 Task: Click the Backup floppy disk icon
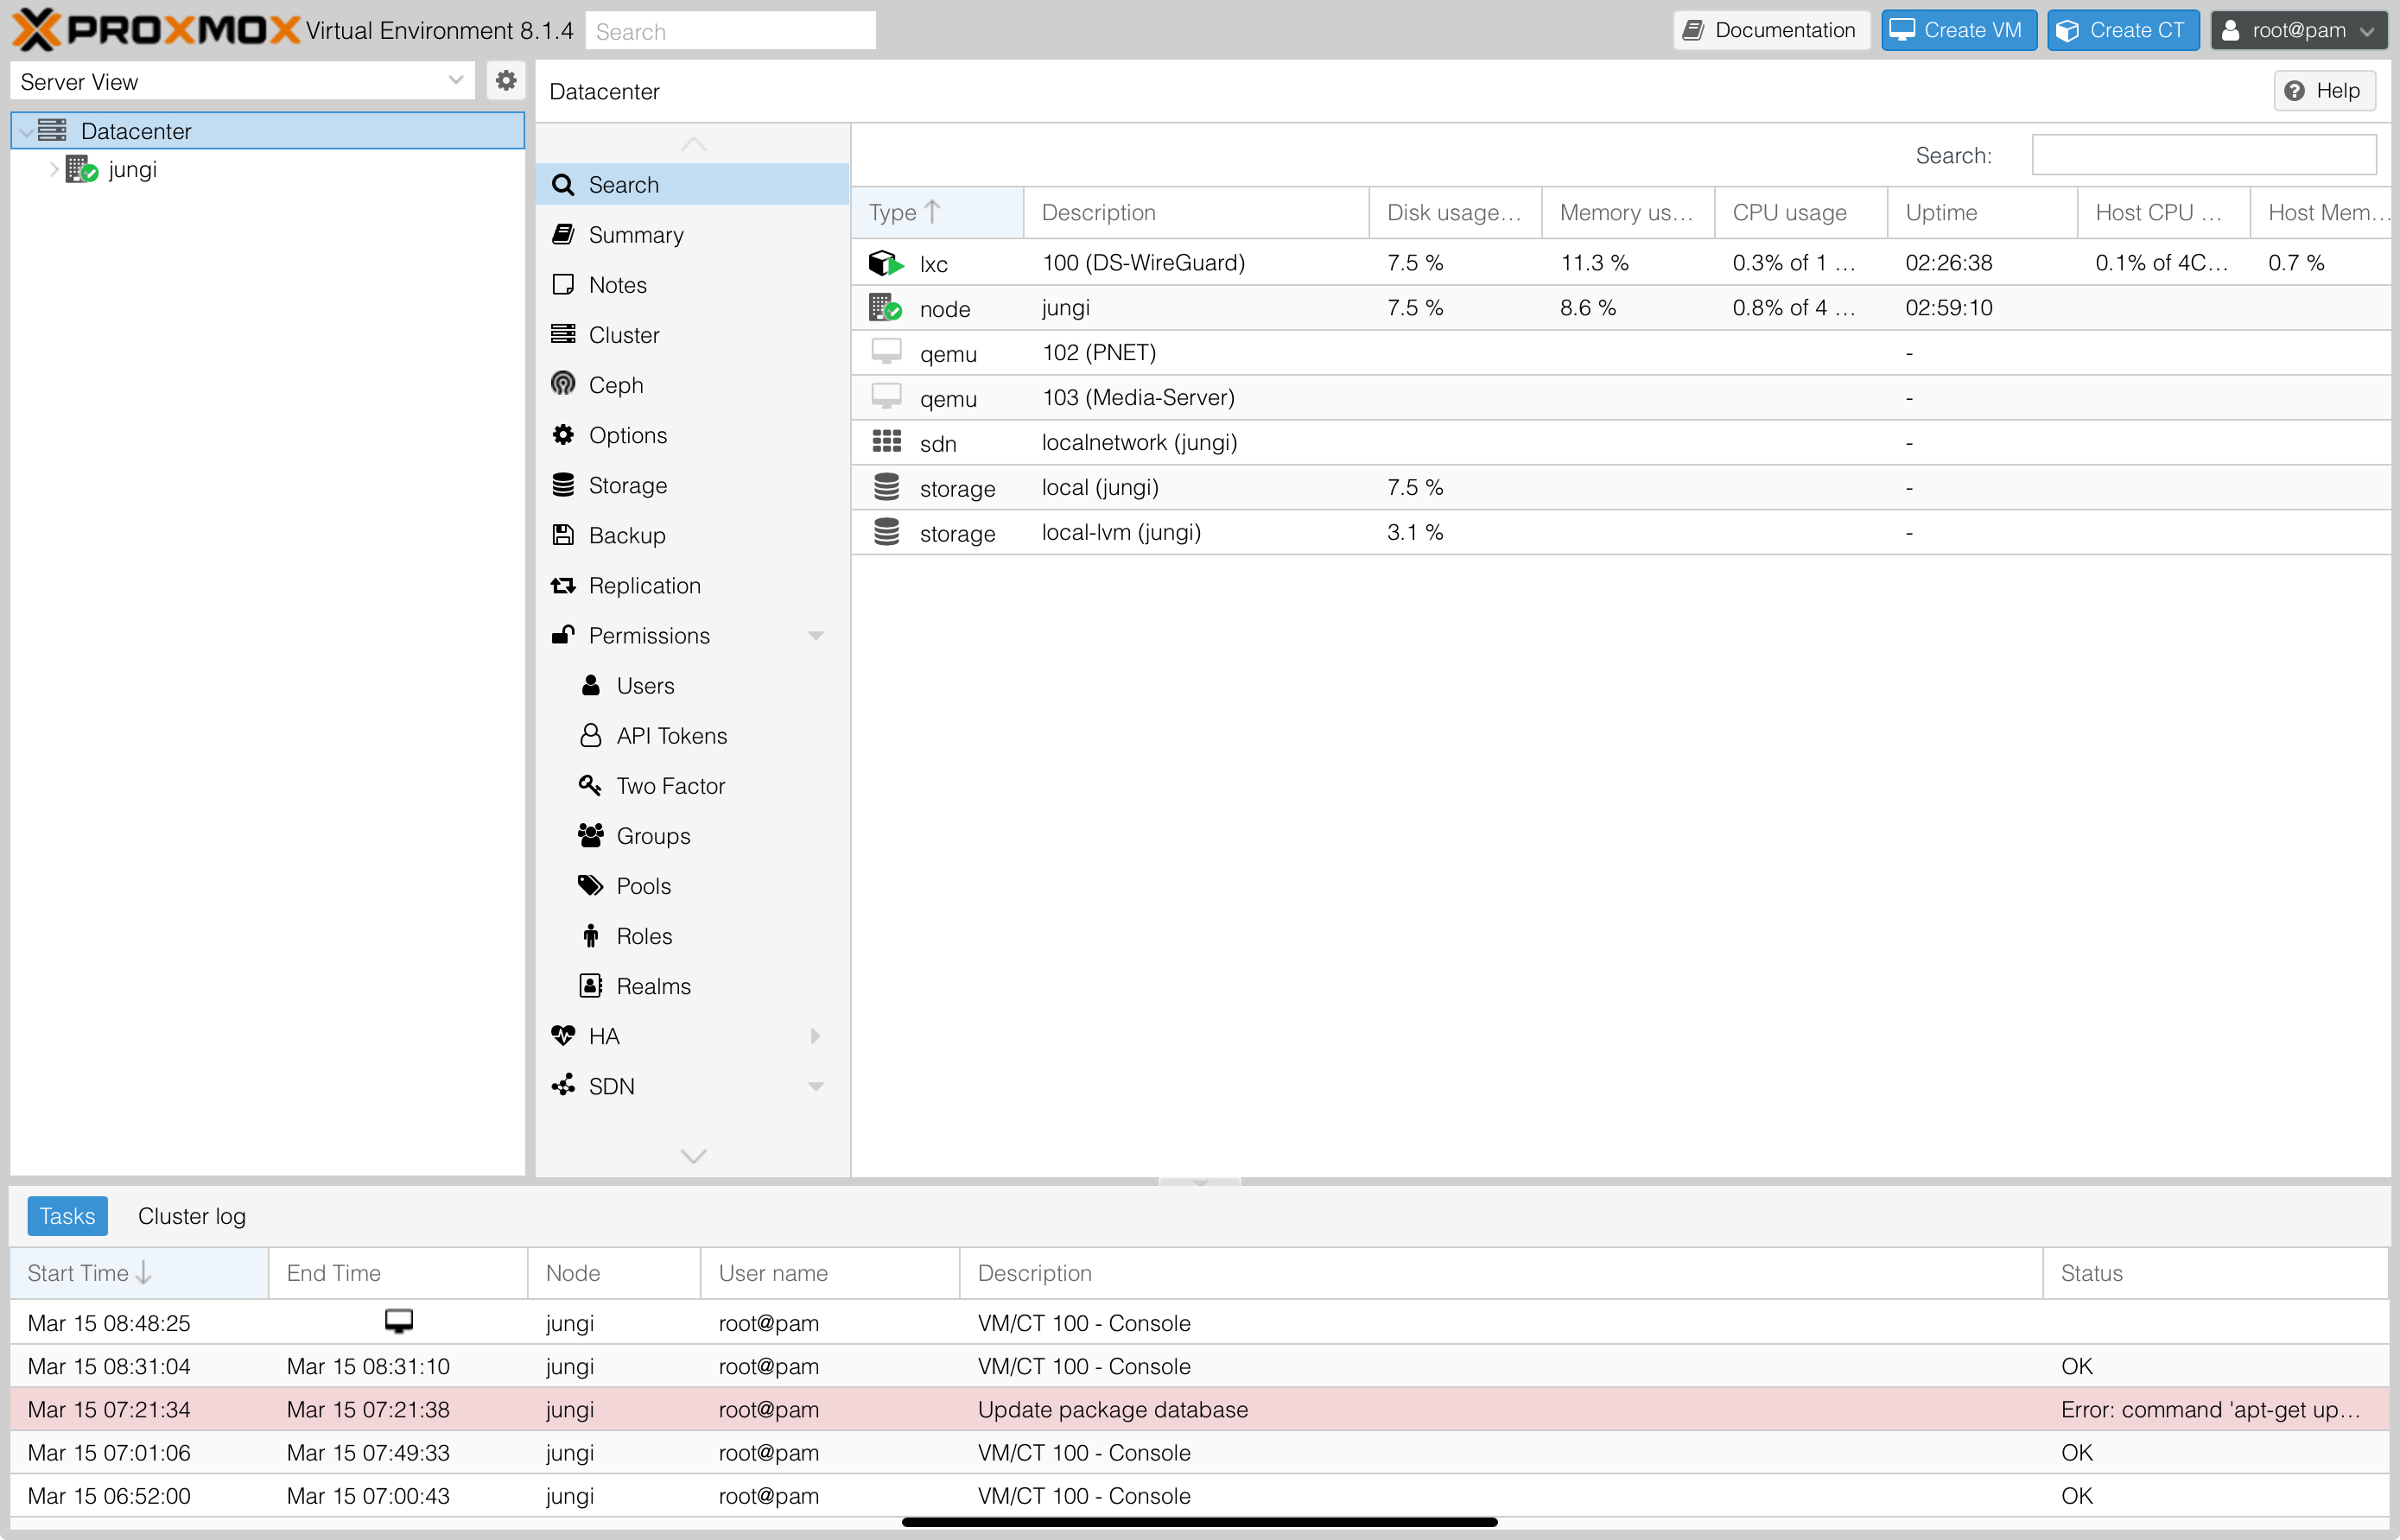coord(563,535)
